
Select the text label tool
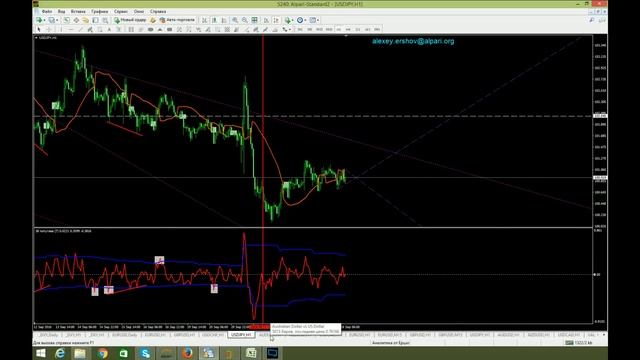tap(118, 29)
